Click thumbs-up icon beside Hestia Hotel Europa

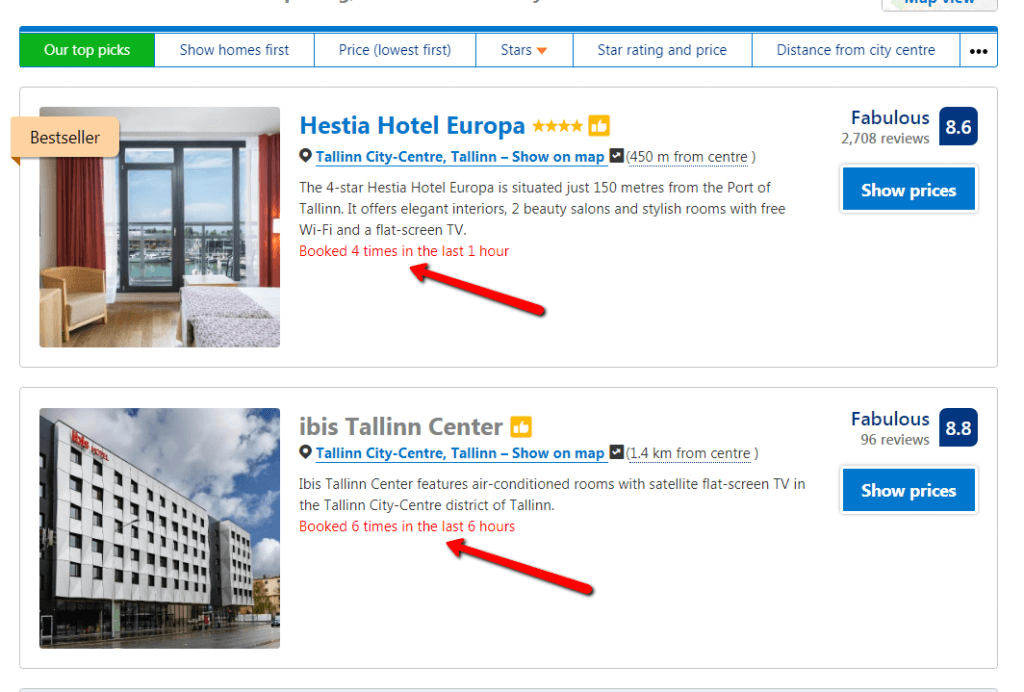599,126
